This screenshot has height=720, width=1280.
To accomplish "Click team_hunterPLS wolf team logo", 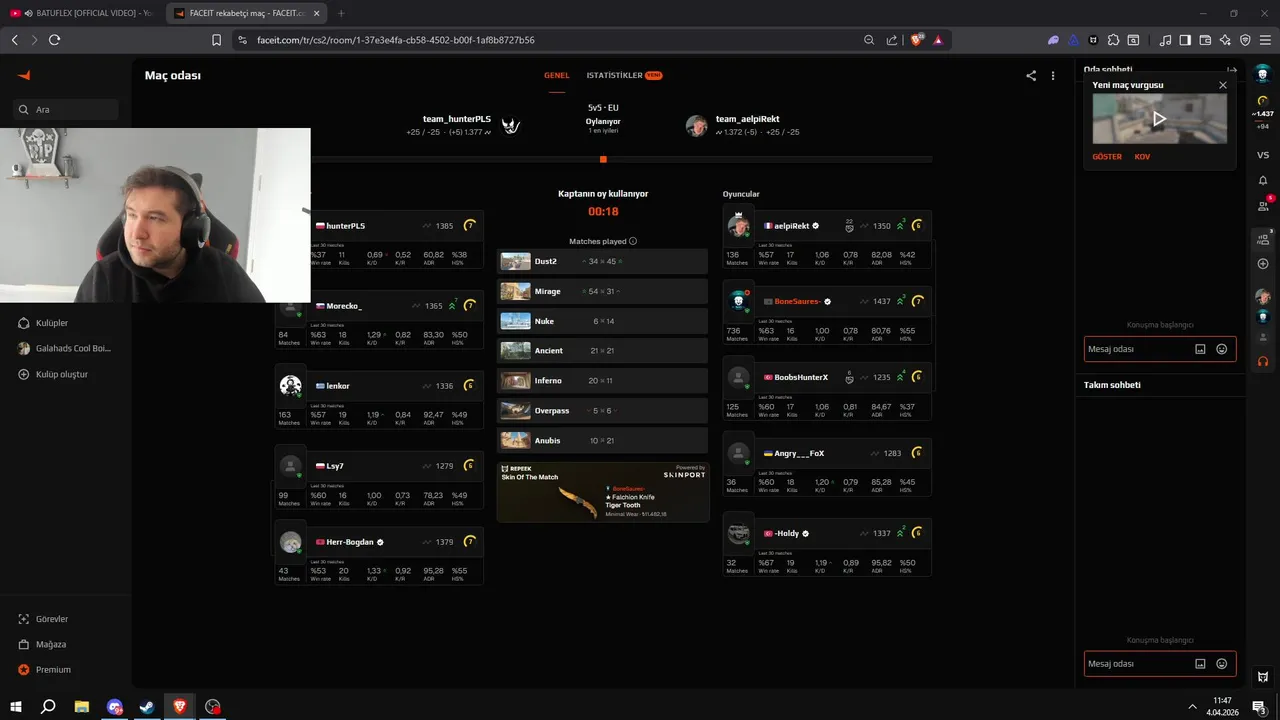I will [511, 126].
